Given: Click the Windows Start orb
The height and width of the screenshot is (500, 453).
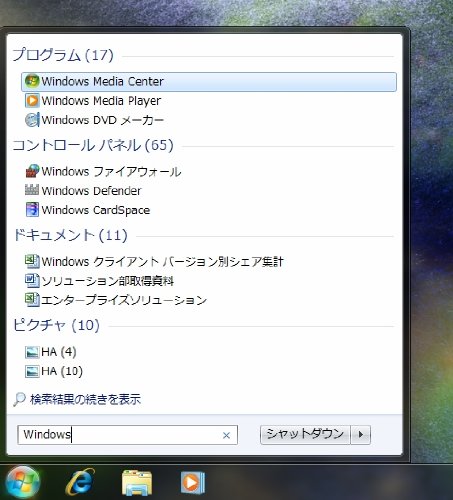Looking at the screenshot, I should point(22,482).
